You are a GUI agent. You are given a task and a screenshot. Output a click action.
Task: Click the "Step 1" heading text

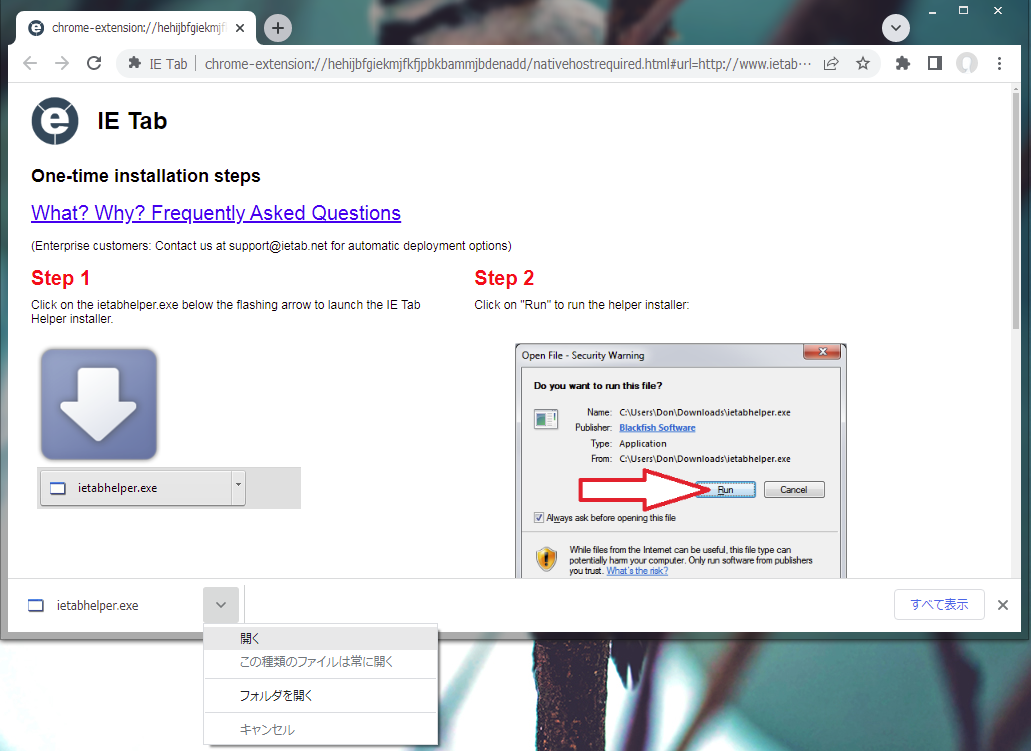click(x=60, y=278)
